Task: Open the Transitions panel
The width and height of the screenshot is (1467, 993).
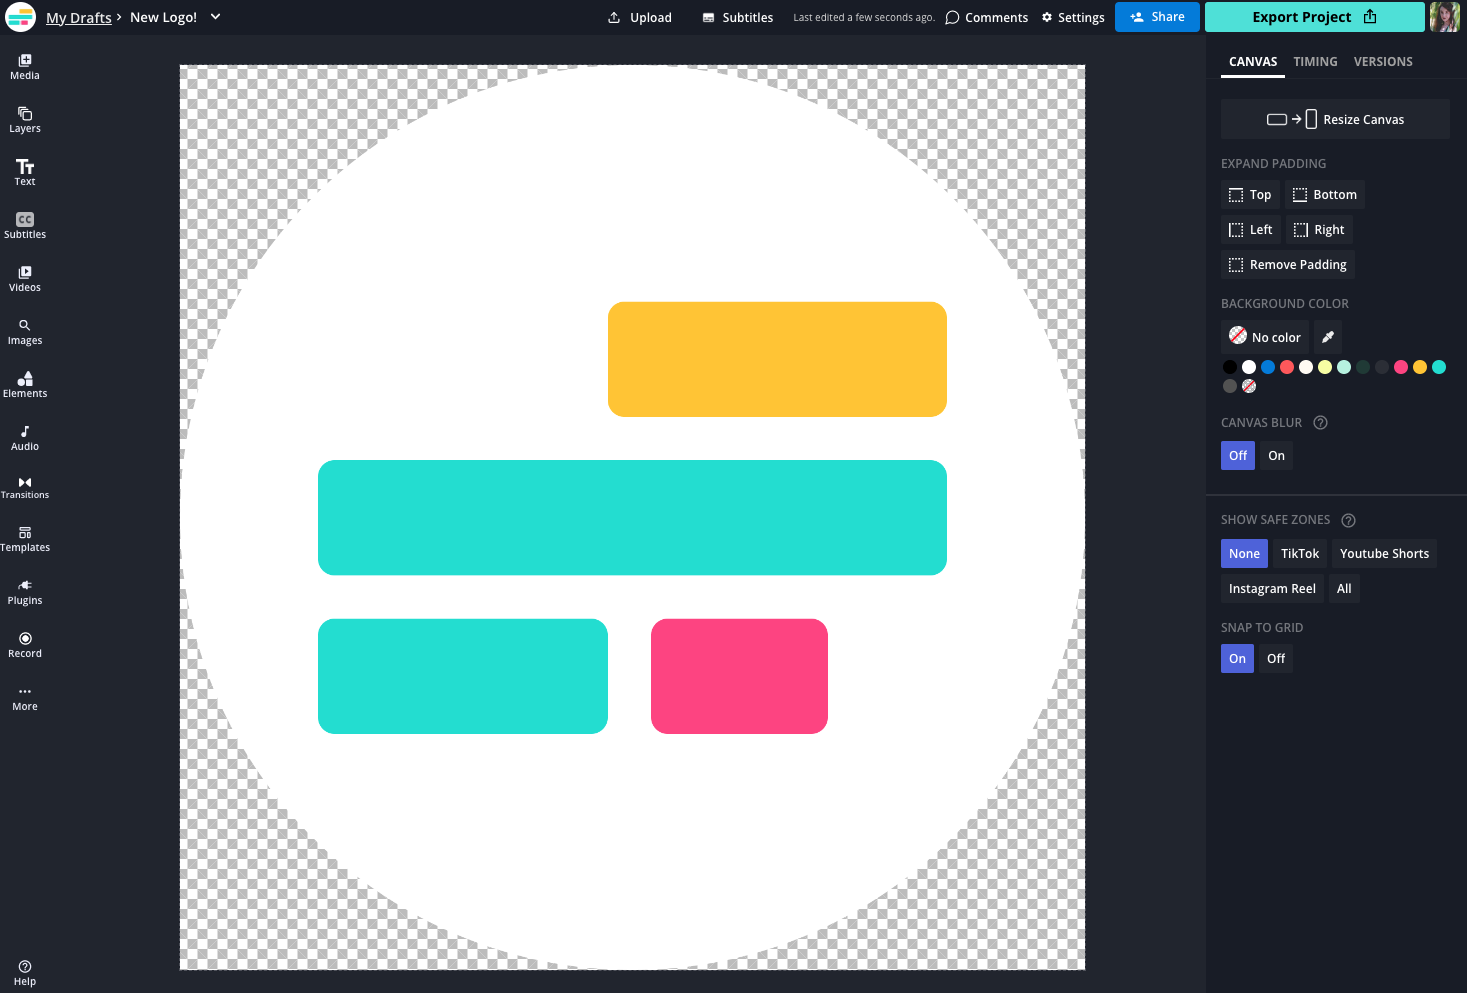Action: 24,487
